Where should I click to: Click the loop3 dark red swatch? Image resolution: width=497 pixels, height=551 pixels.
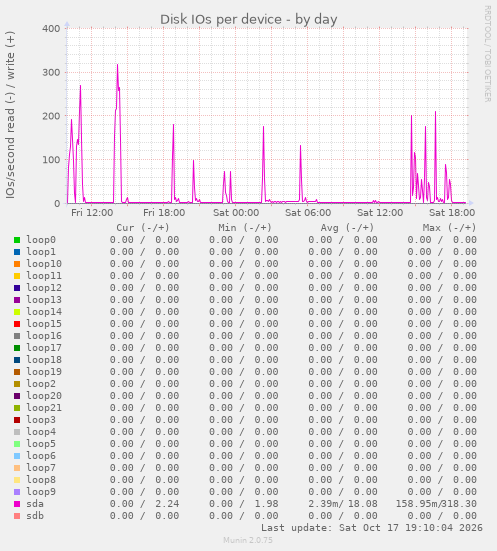click(x=17, y=420)
